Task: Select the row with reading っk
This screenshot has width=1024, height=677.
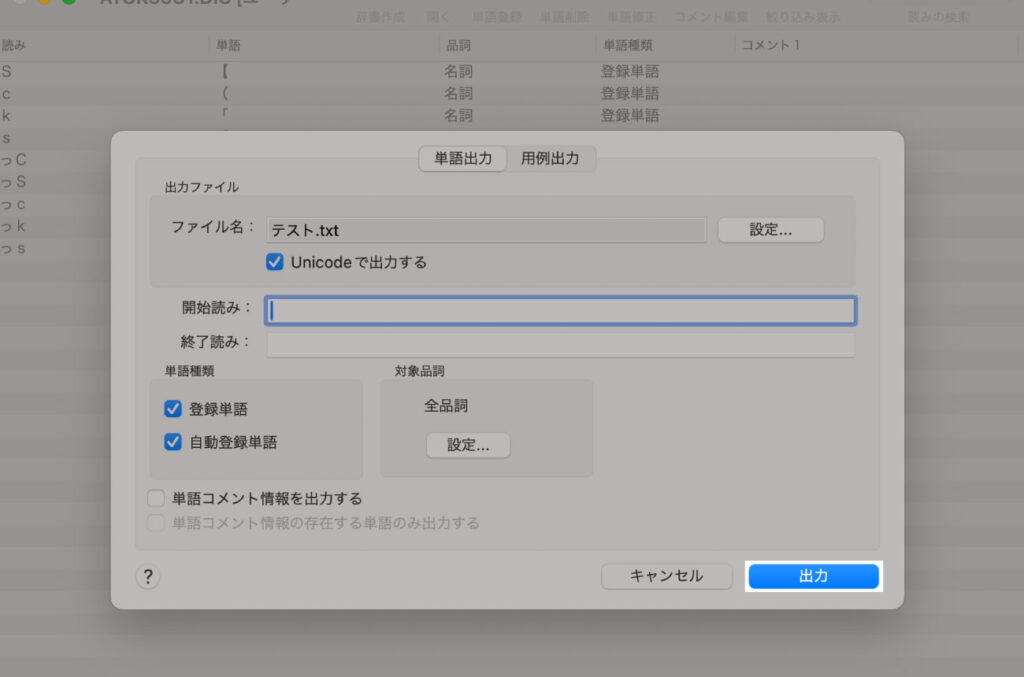Action: (x=56, y=226)
